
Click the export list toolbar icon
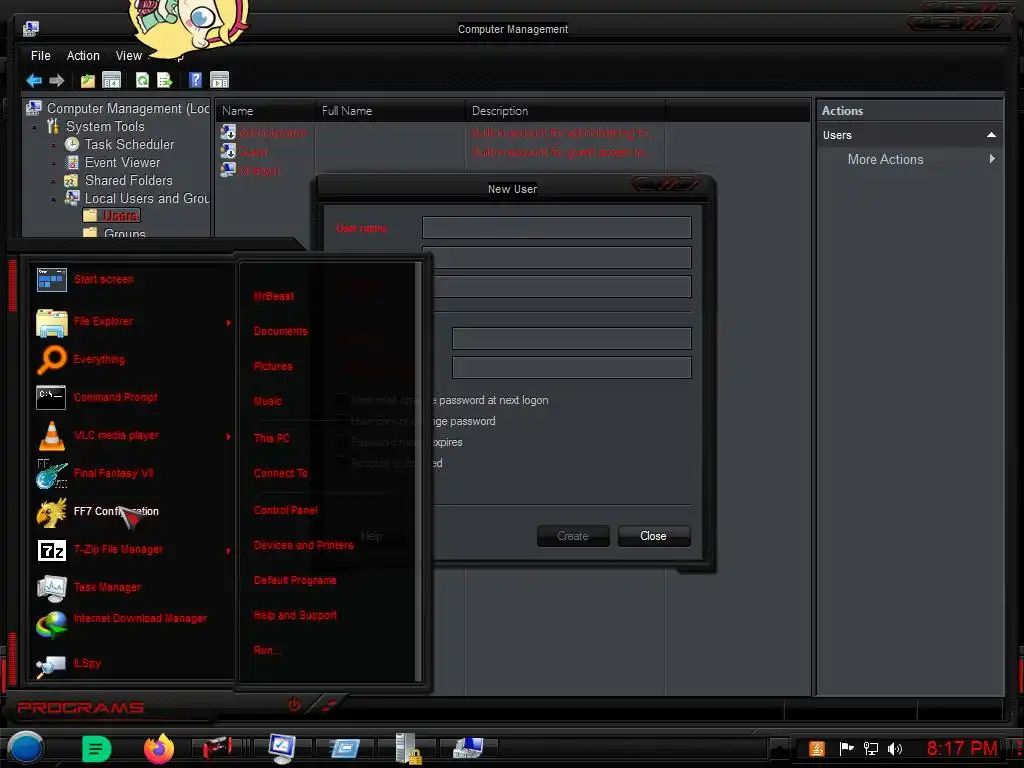[x=165, y=80]
